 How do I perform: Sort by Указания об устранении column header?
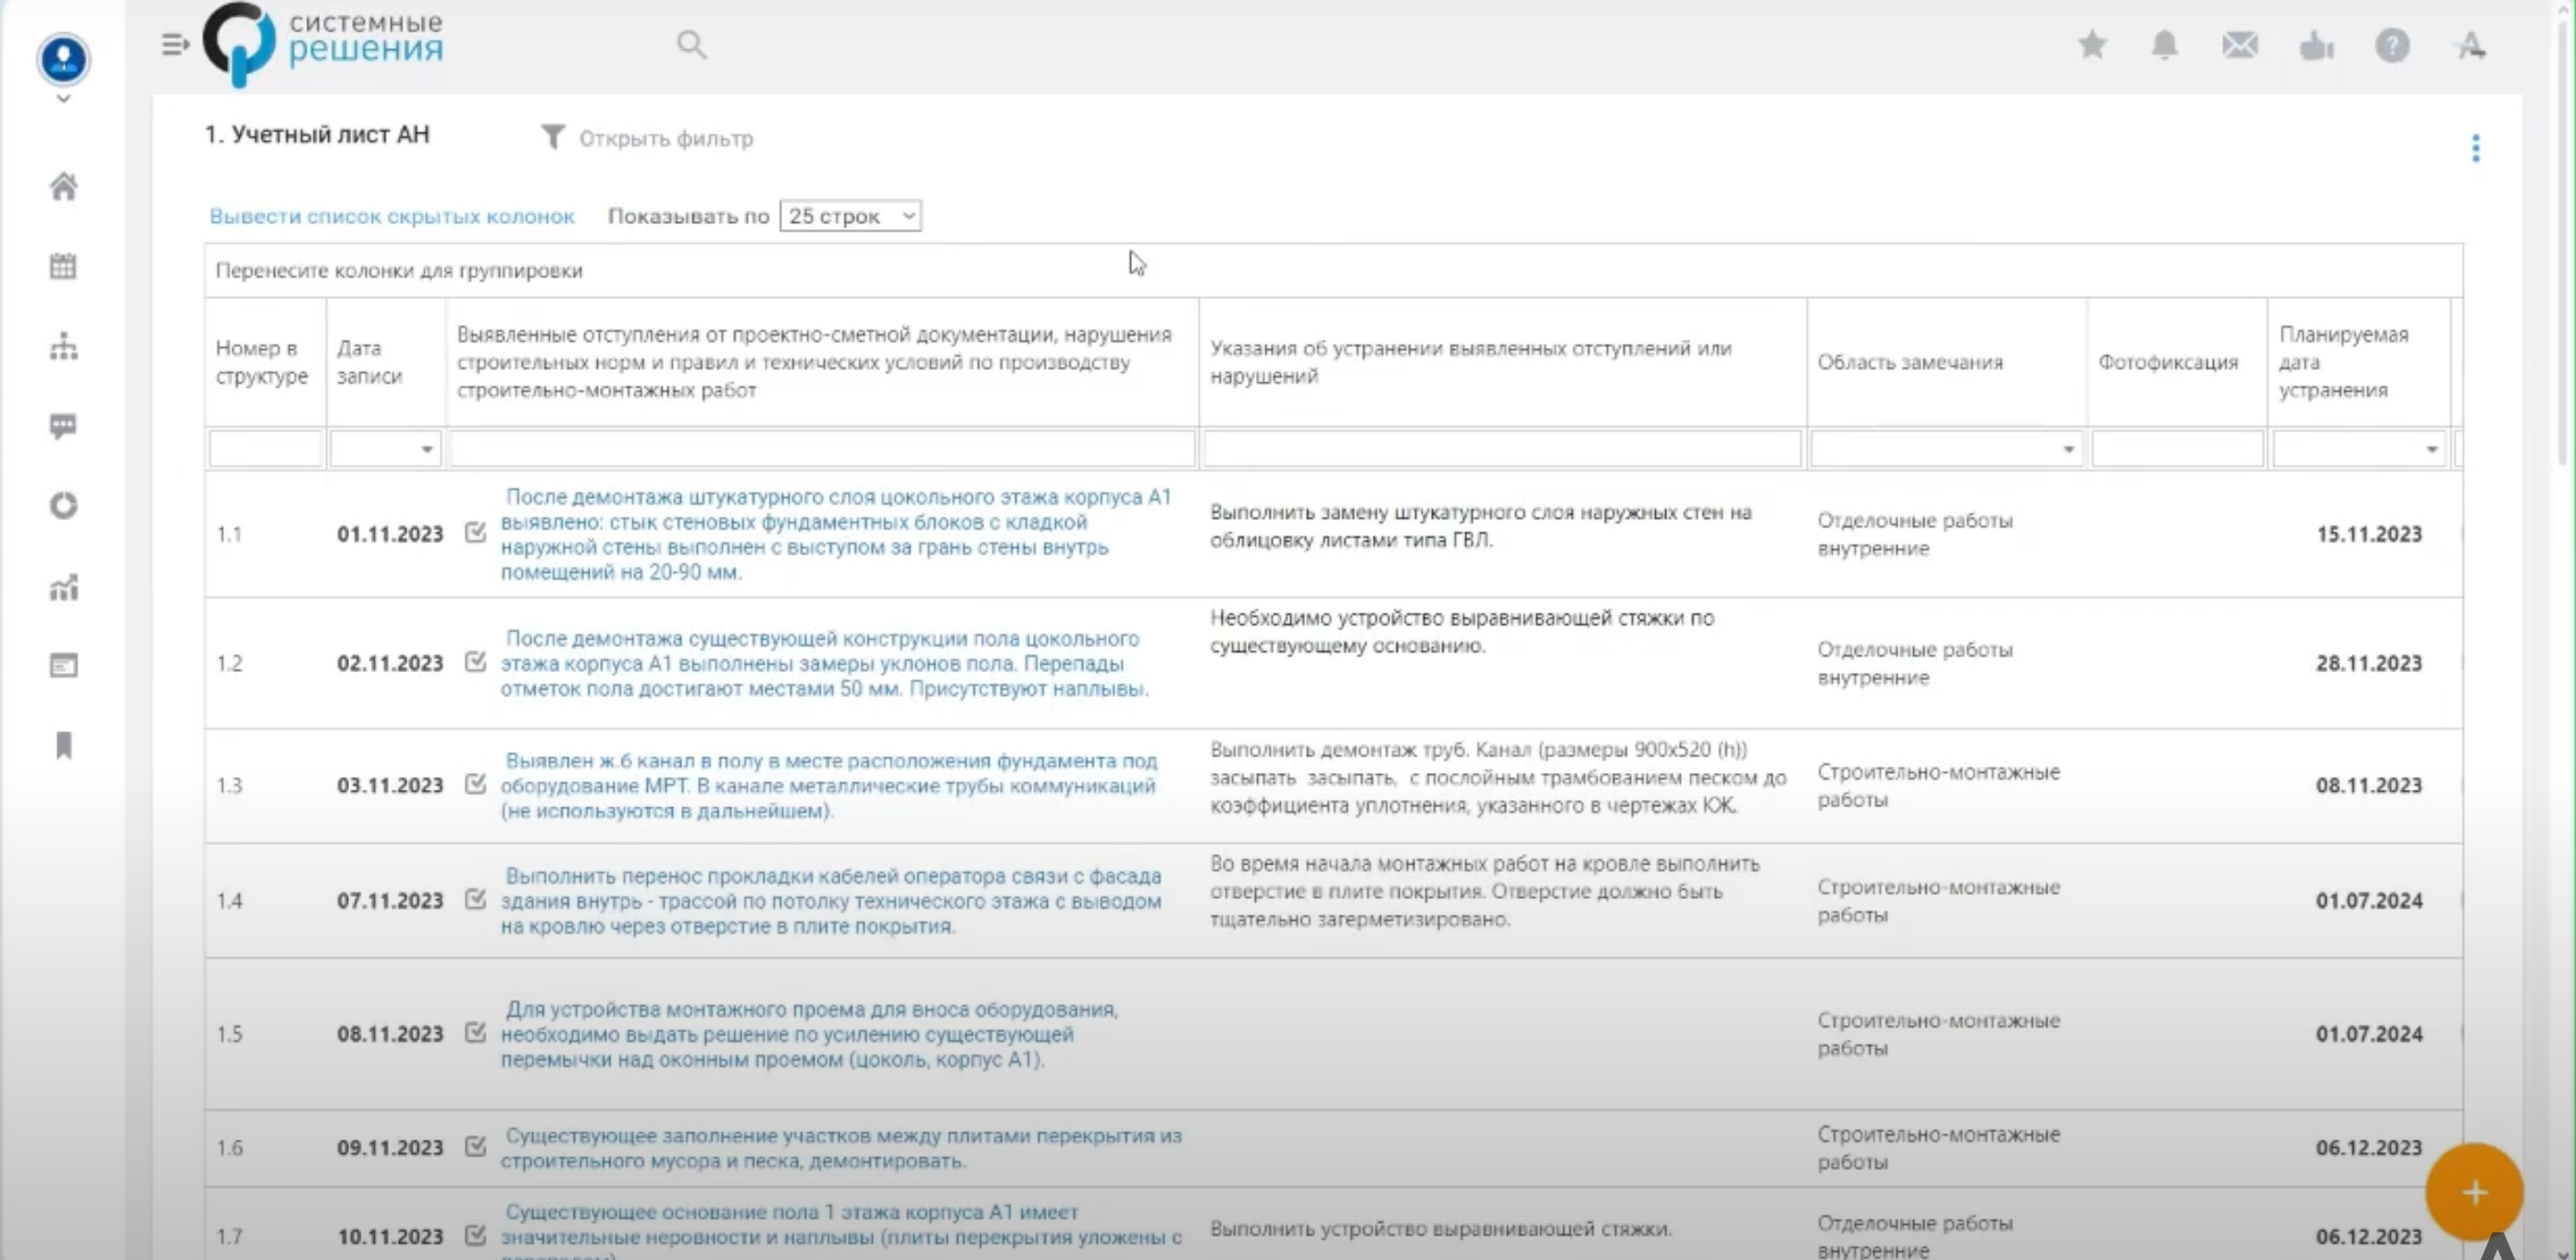click(x=1470, y=362)
